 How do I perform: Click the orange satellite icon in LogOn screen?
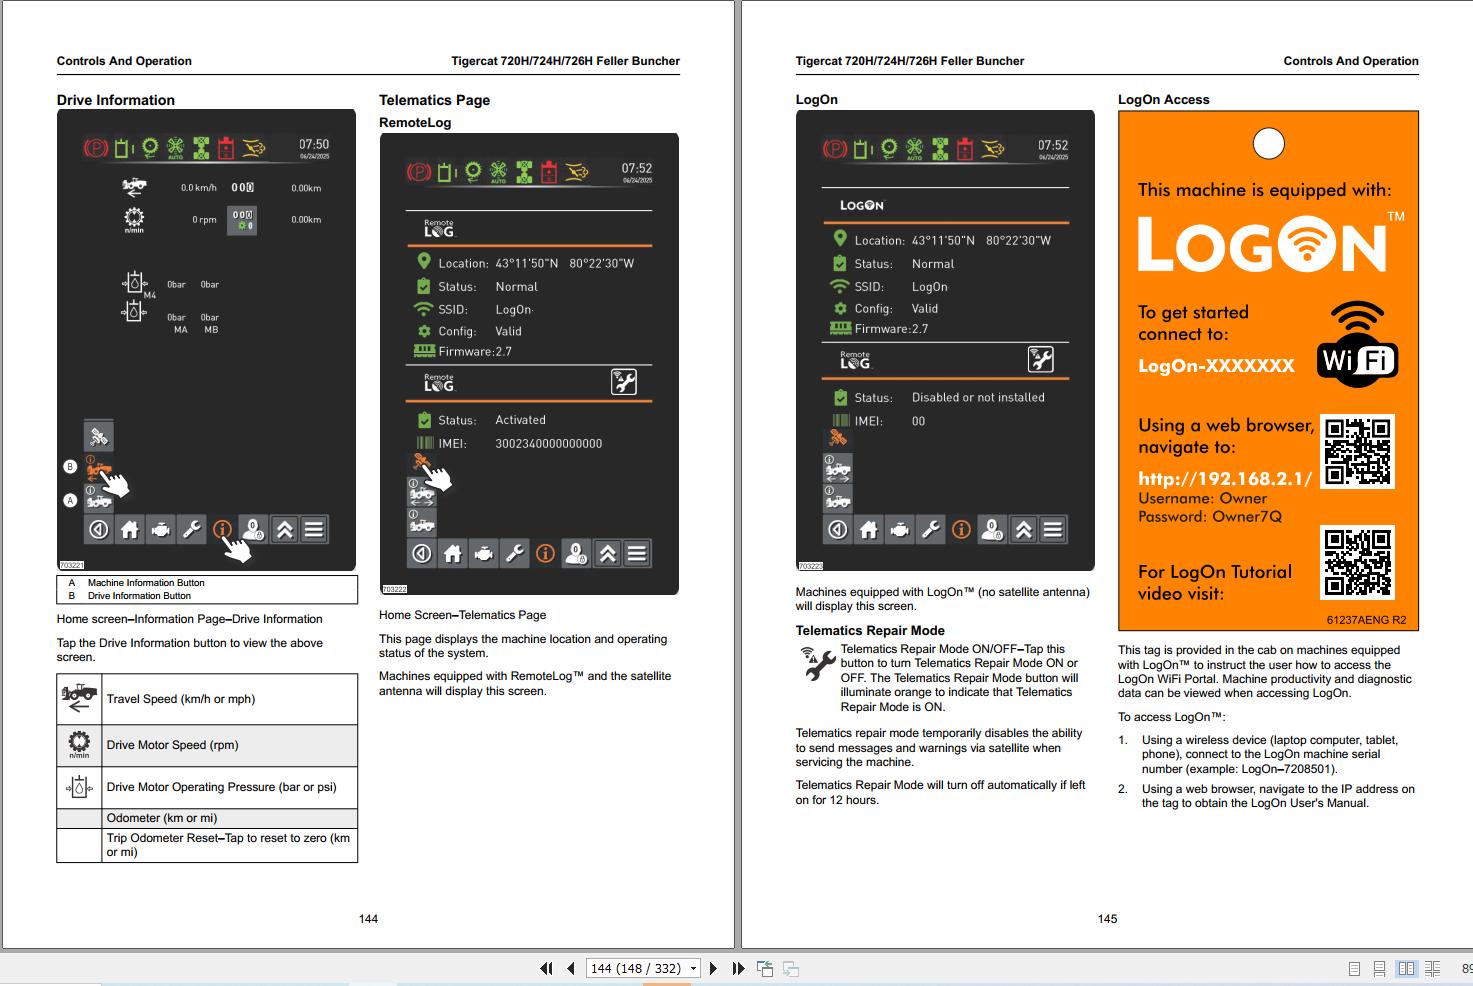pyautogui.click(x=838, y=438)
